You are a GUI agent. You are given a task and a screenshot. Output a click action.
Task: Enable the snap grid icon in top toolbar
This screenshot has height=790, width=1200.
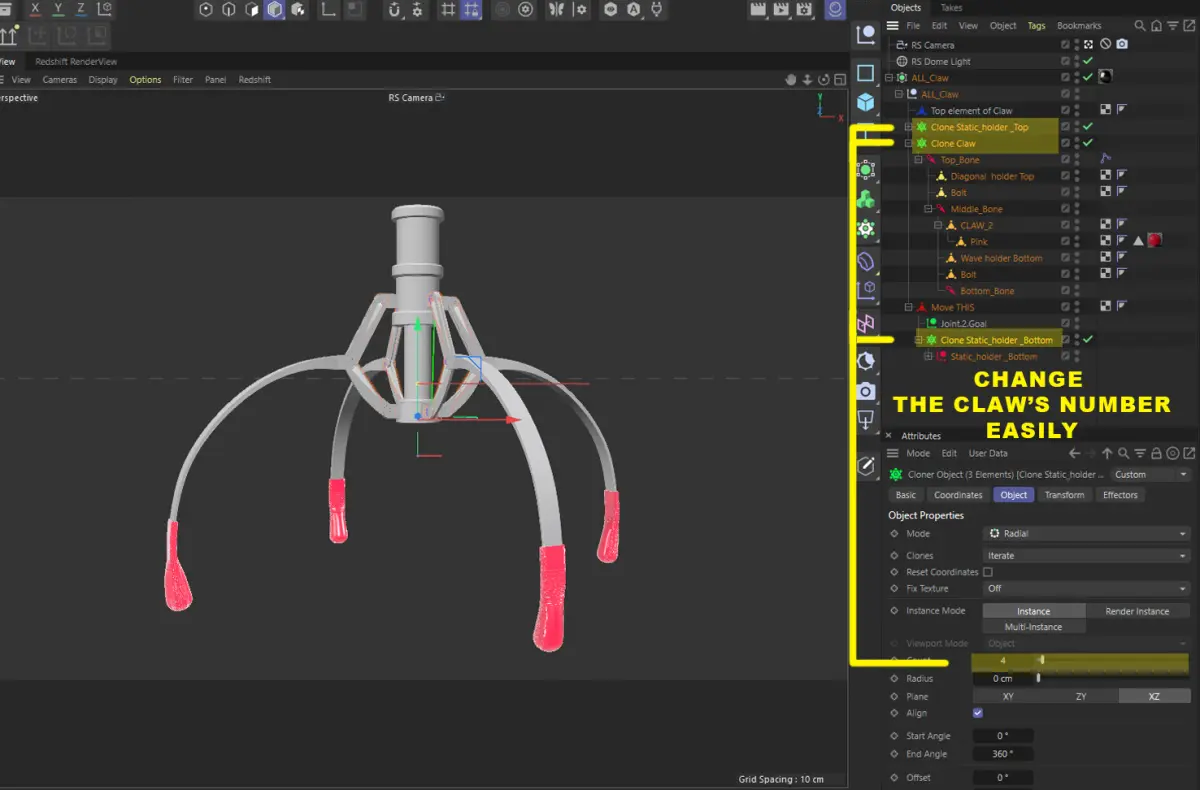[448, 10]
